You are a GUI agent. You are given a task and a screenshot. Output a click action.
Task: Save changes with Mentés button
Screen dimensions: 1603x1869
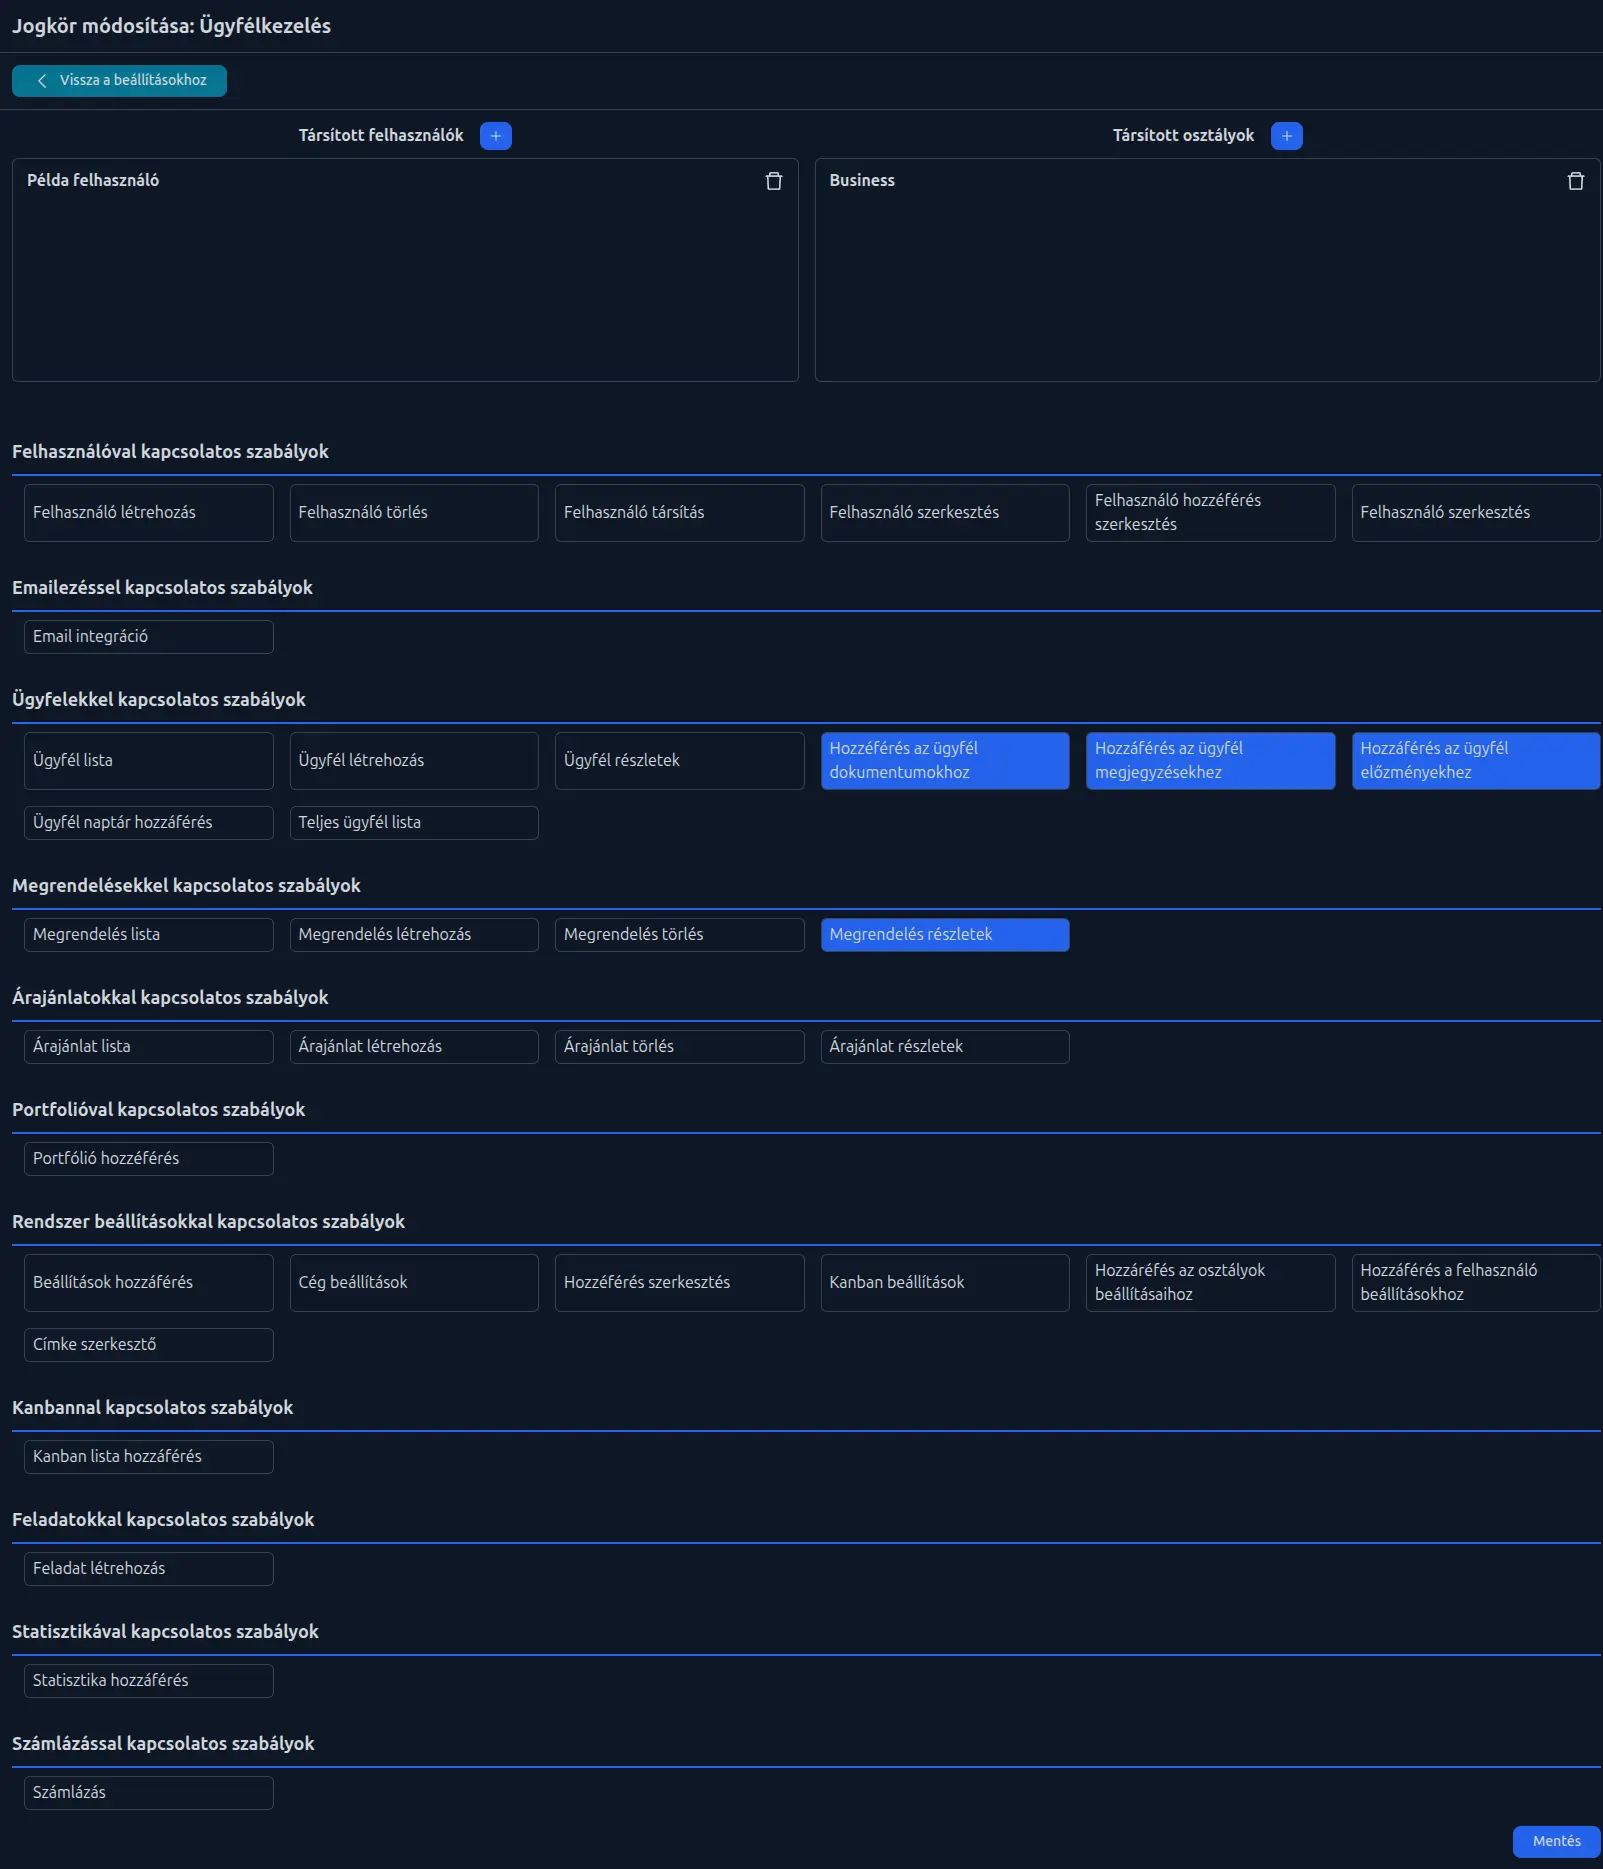click(1555, 1841)
